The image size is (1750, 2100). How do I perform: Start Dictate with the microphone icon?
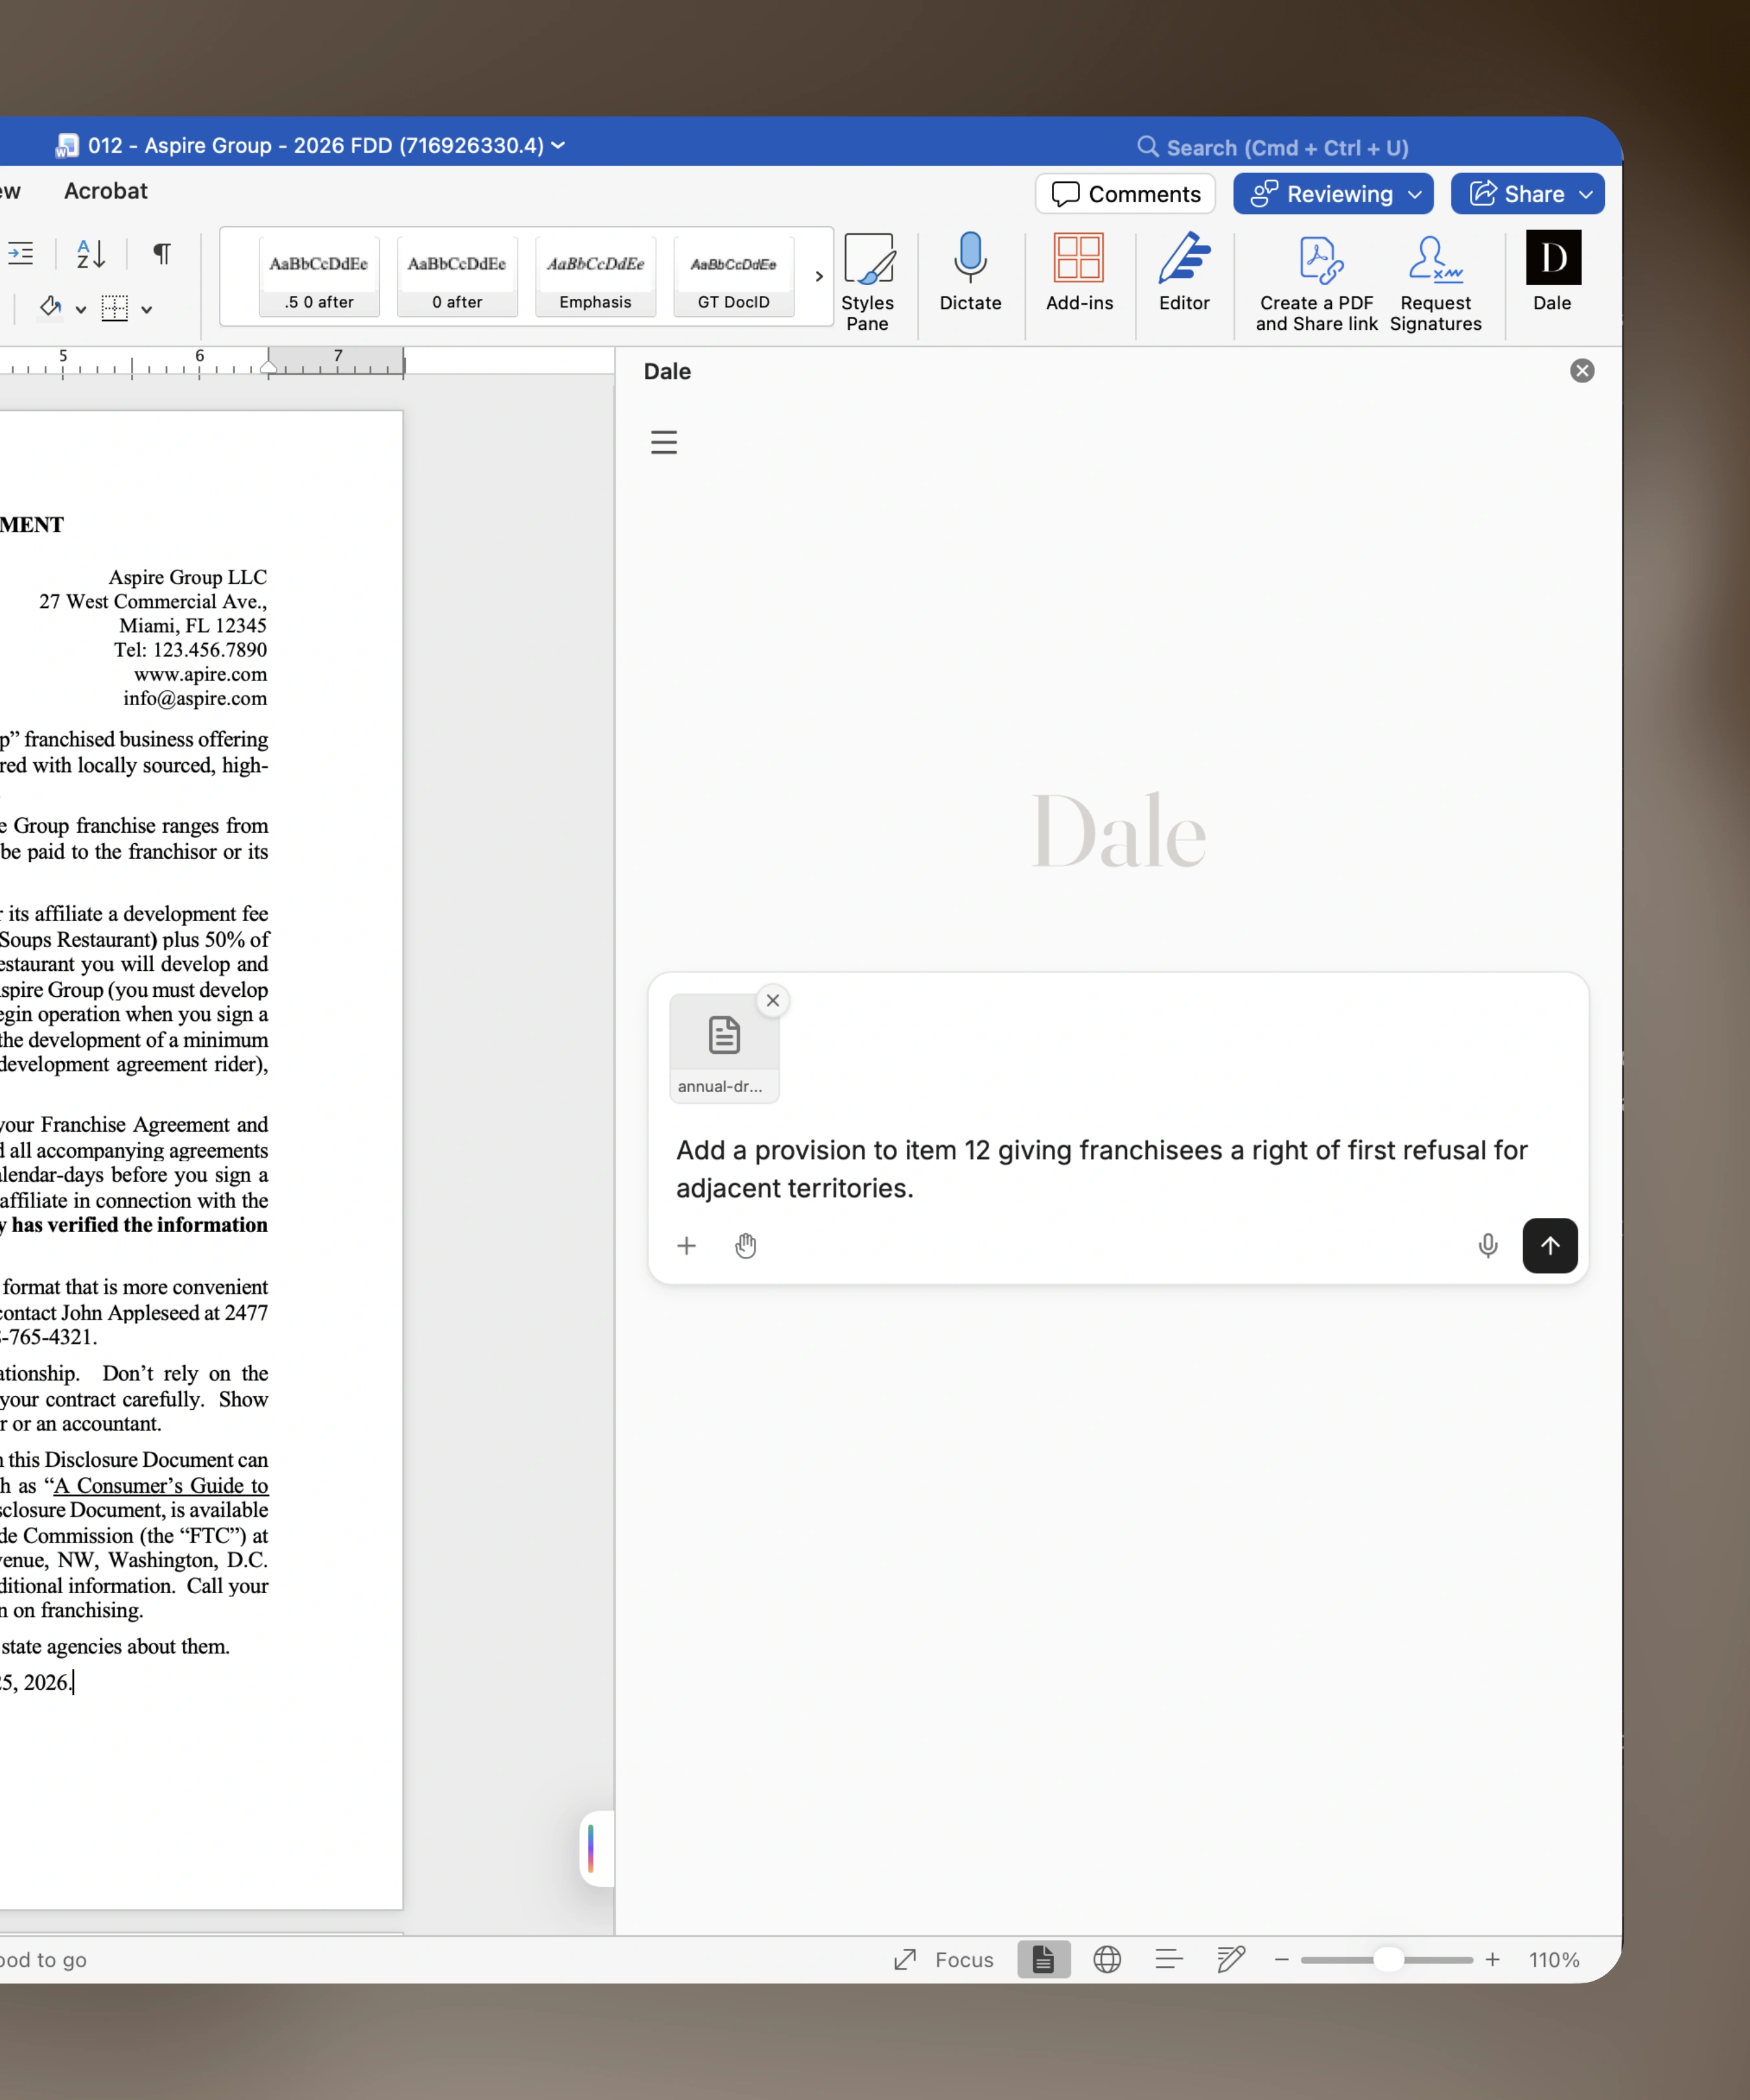pyautogui.click(x=970, y=271)
